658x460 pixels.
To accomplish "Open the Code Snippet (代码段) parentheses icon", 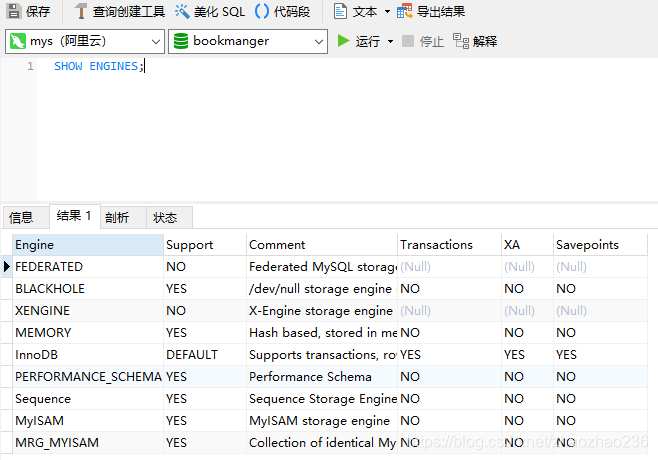I will point(262,11).
